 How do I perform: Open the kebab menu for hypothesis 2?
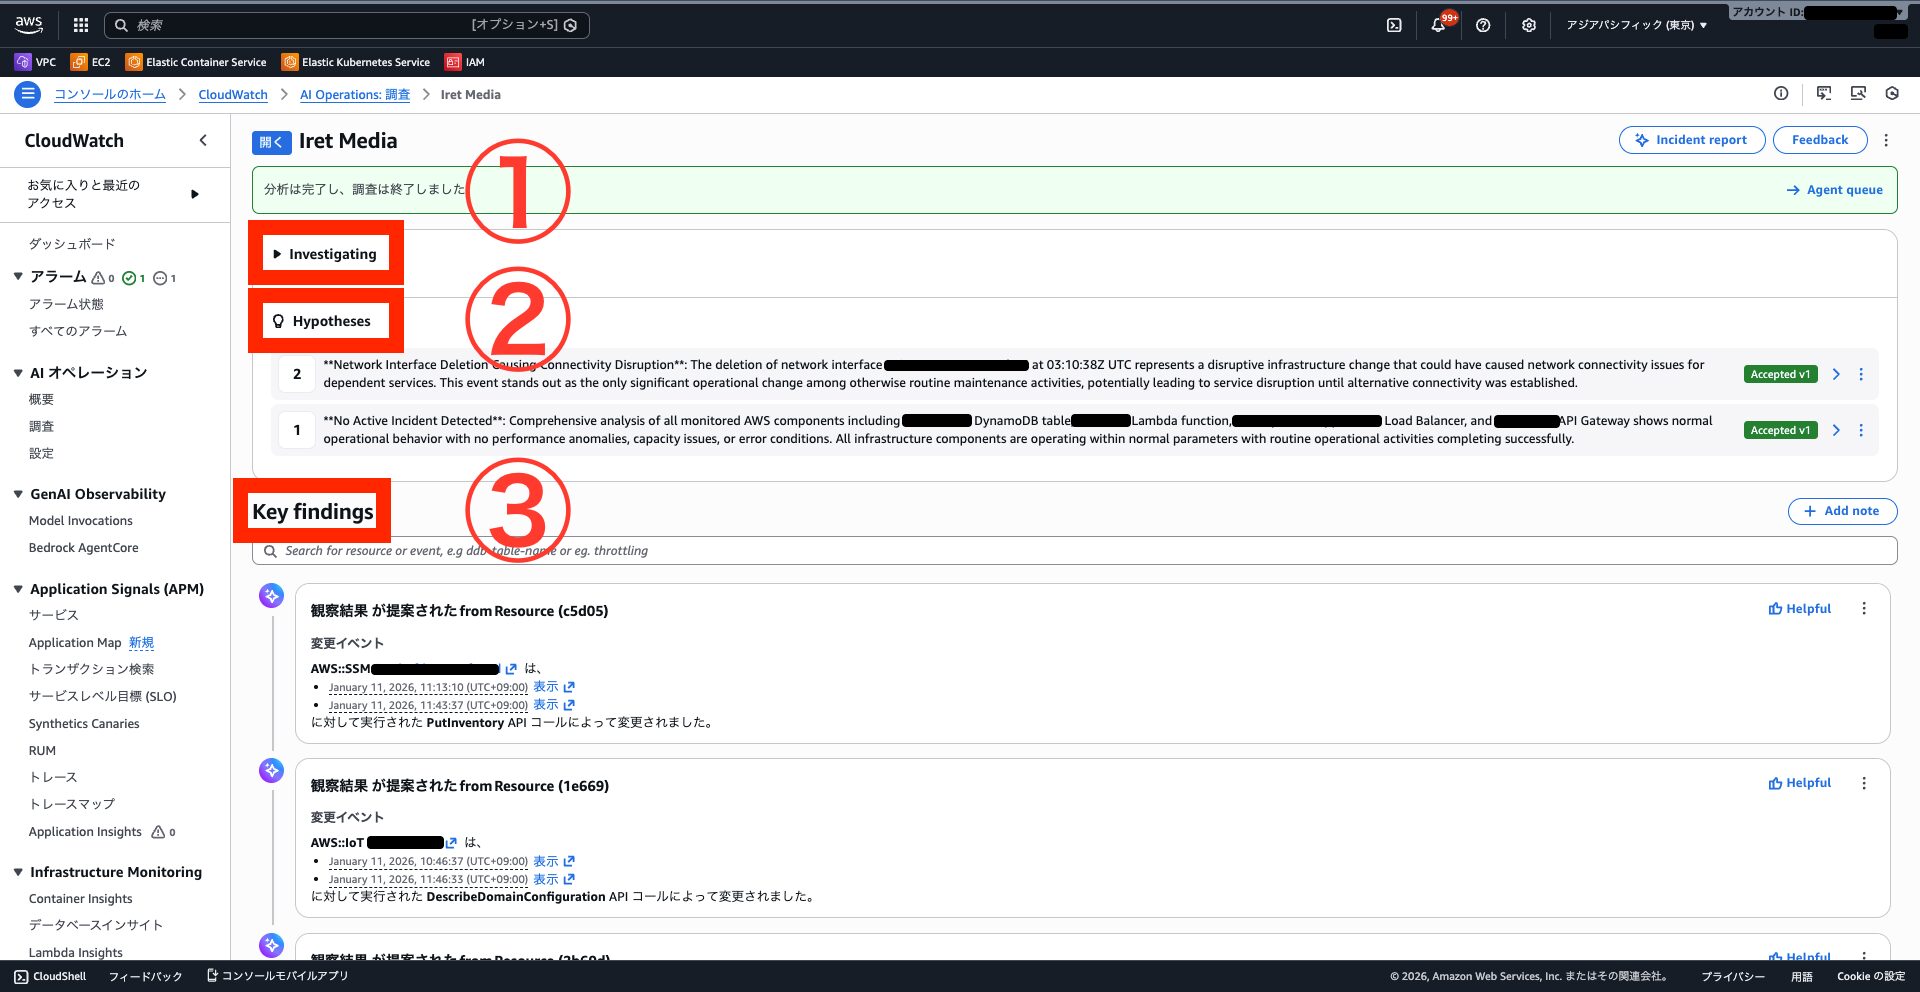tap(1861, 374)
